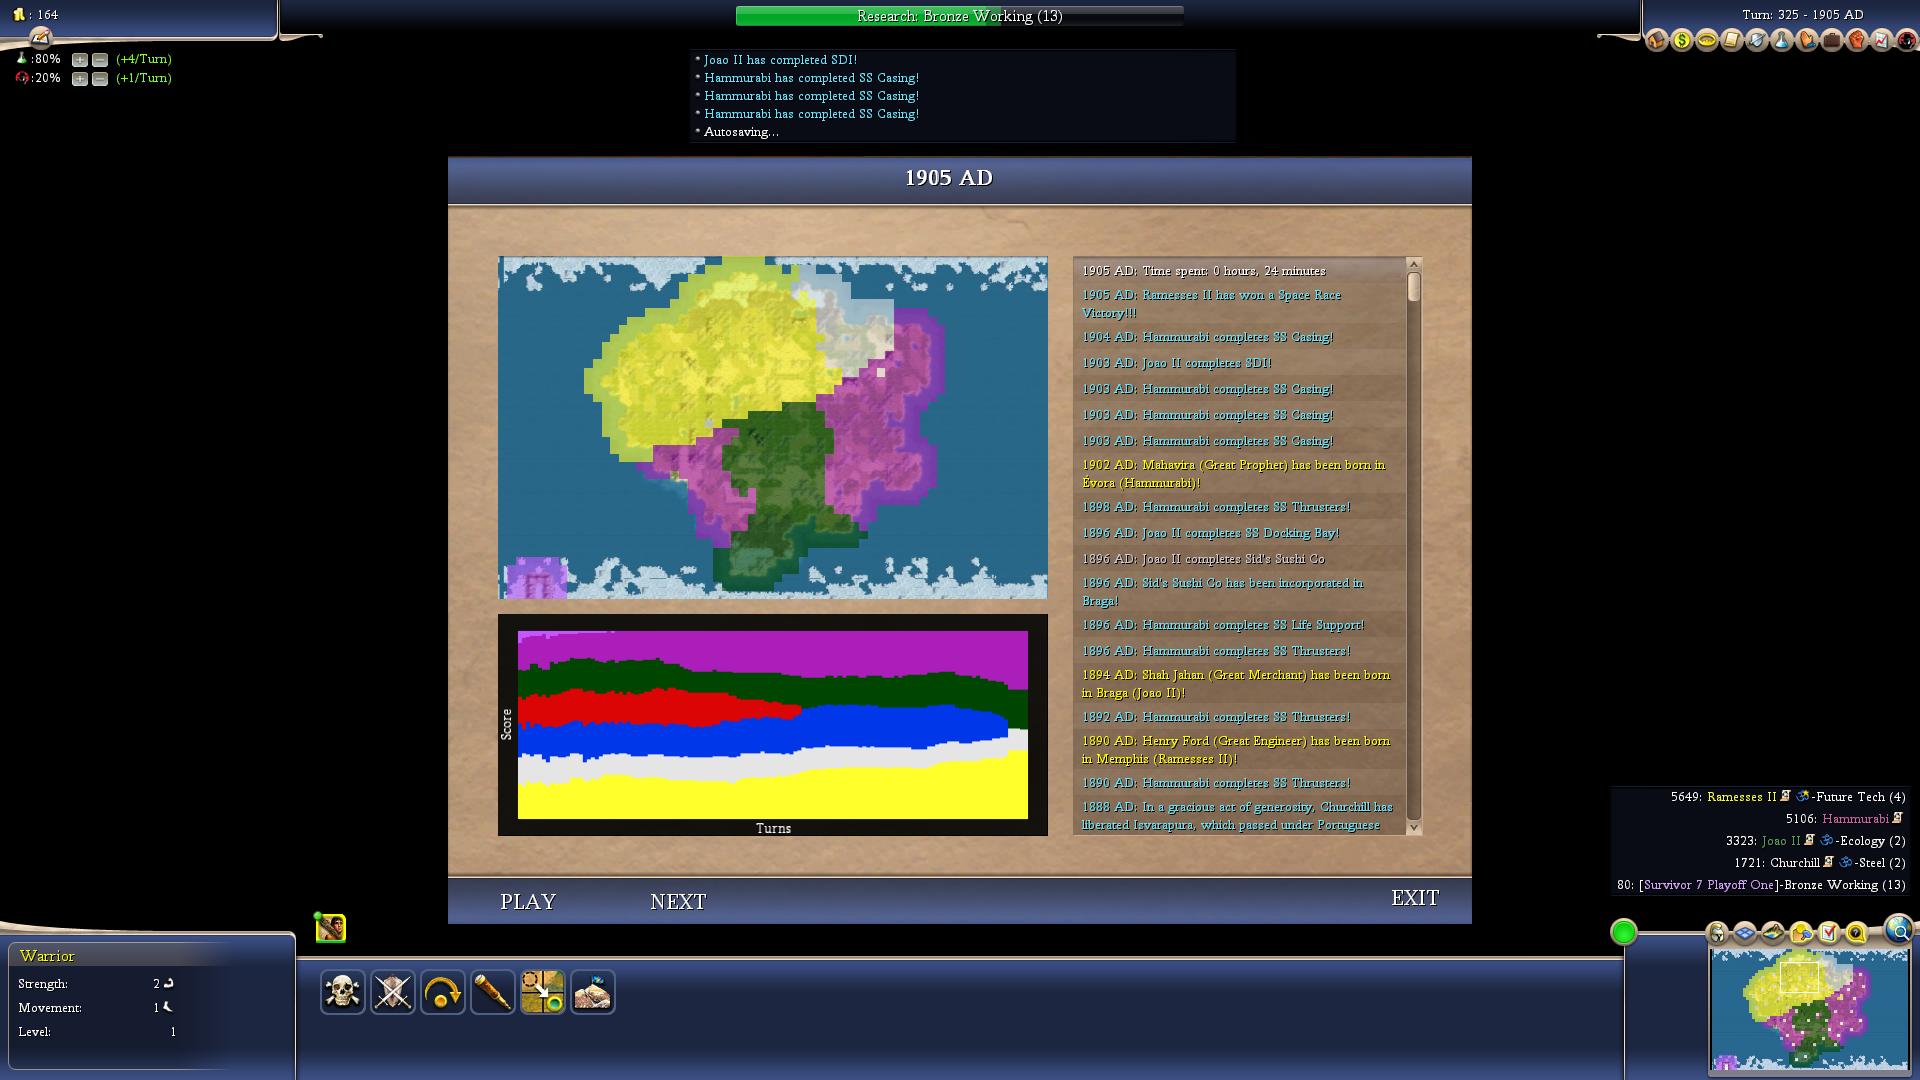Open the Technology Advisor flask icon
Image resolution: width=1920 pixels, height=1080 pixels.
pos(1782,41)
